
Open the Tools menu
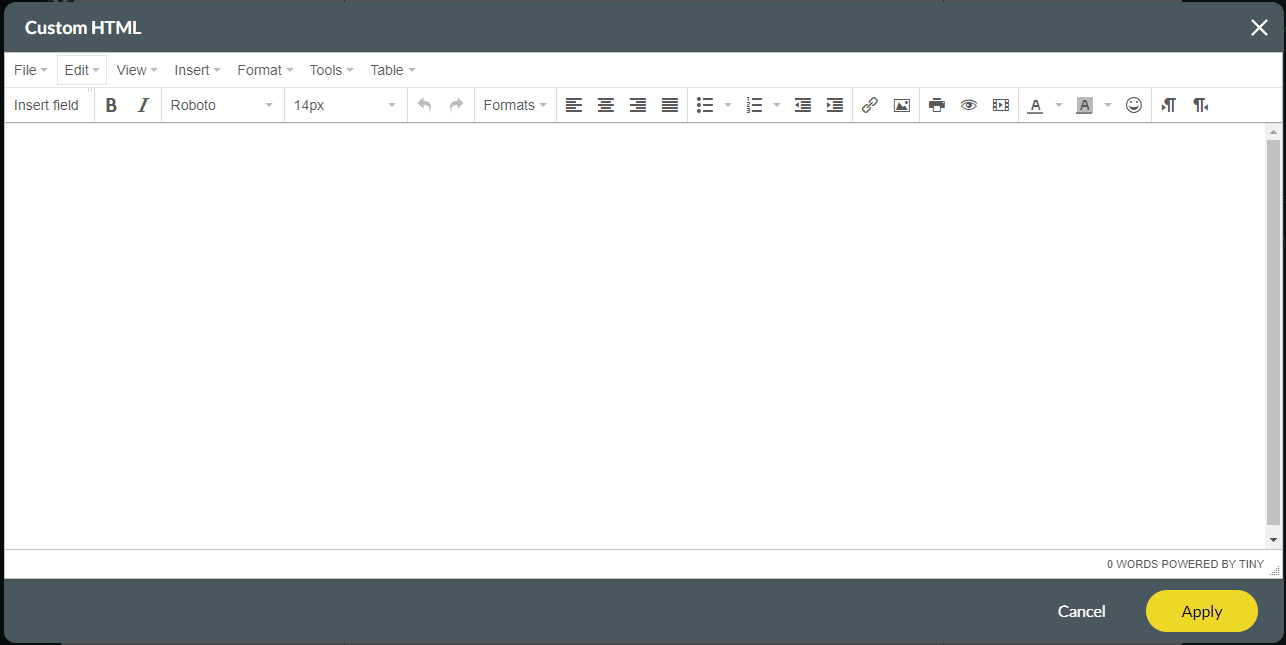pos(330,69)
